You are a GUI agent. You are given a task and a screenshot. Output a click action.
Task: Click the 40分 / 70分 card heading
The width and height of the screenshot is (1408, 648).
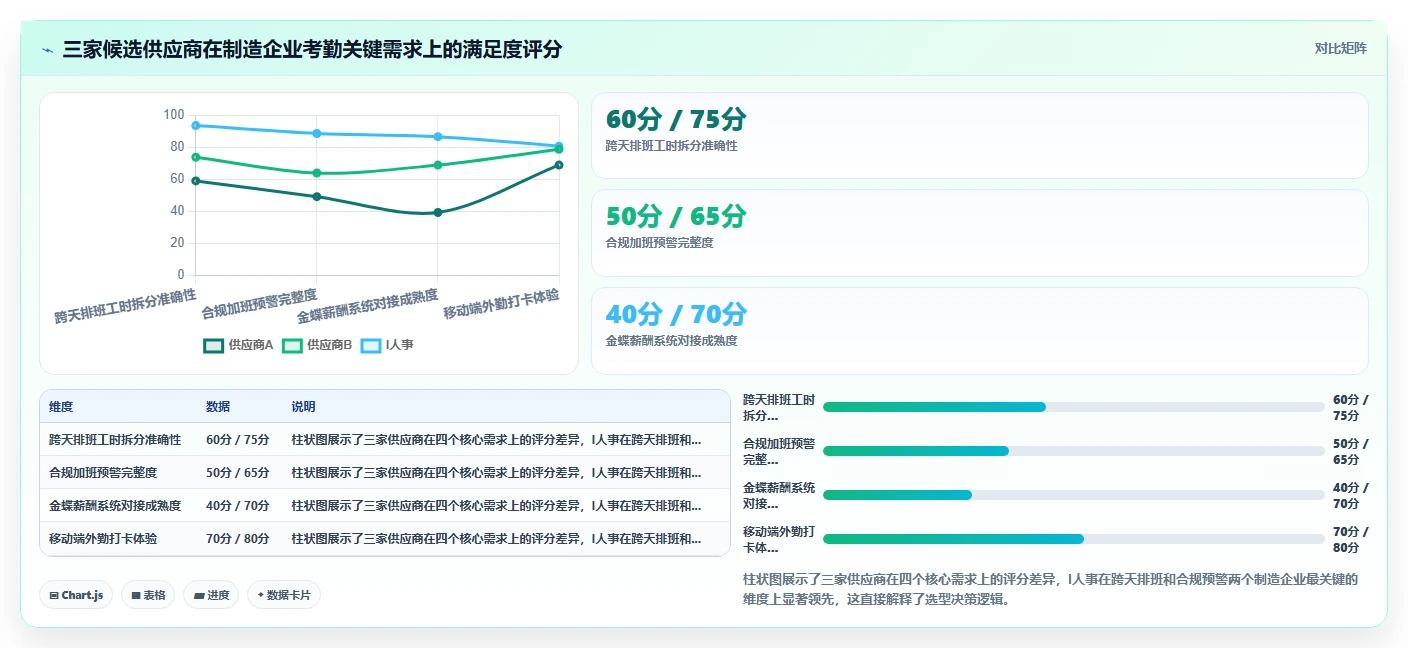(x=676, y=314)
